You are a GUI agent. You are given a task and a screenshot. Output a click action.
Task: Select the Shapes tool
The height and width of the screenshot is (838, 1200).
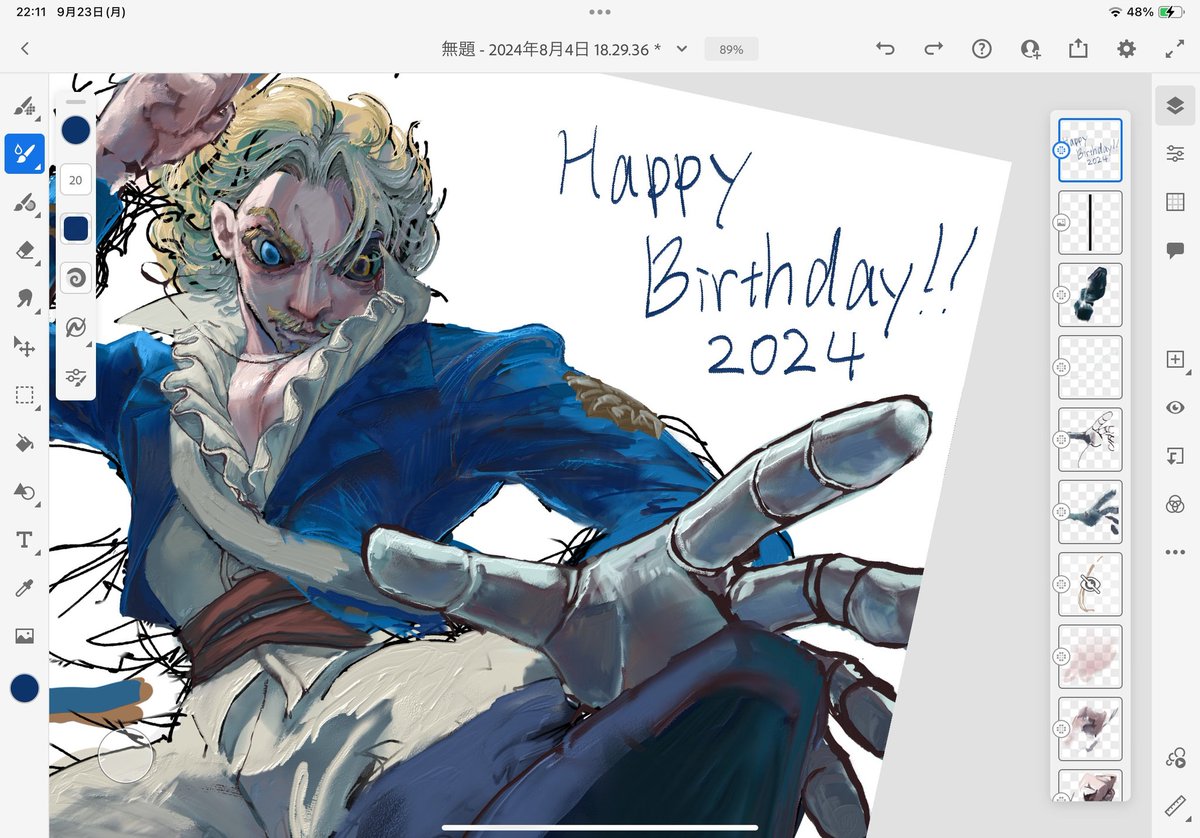click(x=24, y=491)
